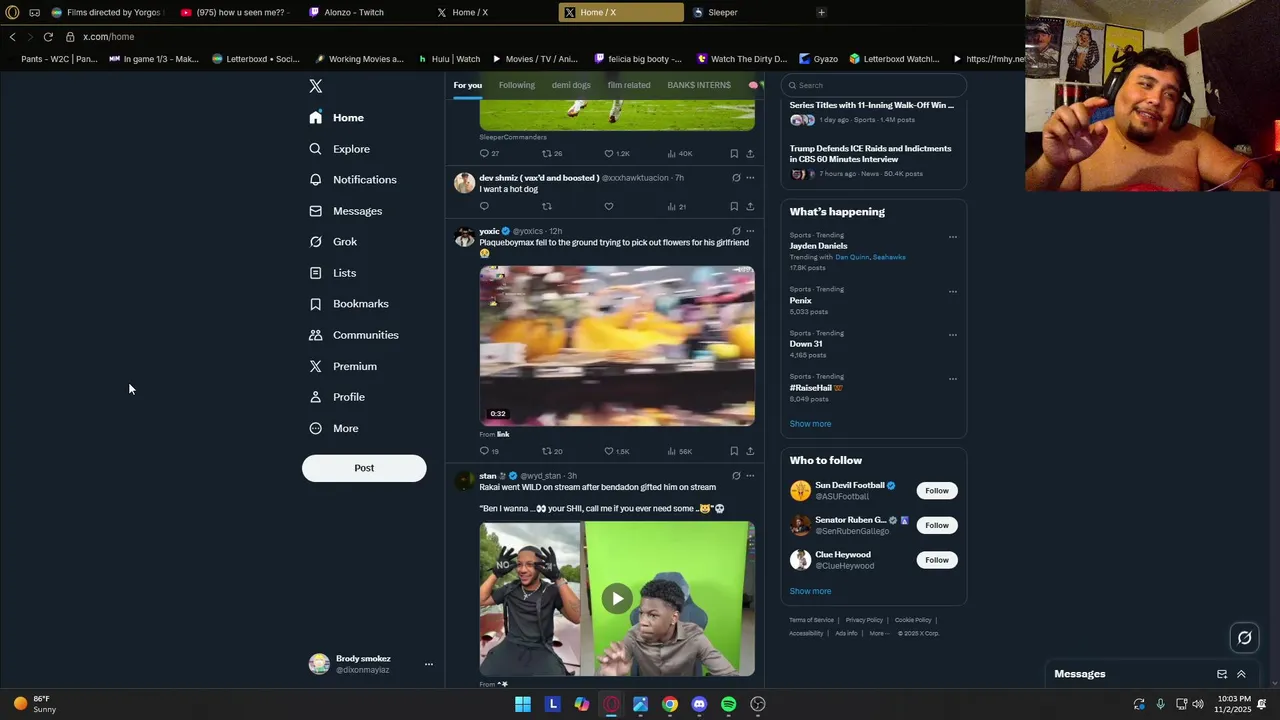
Task: Click Show more under Who to follow
Action: click(810, 591)
